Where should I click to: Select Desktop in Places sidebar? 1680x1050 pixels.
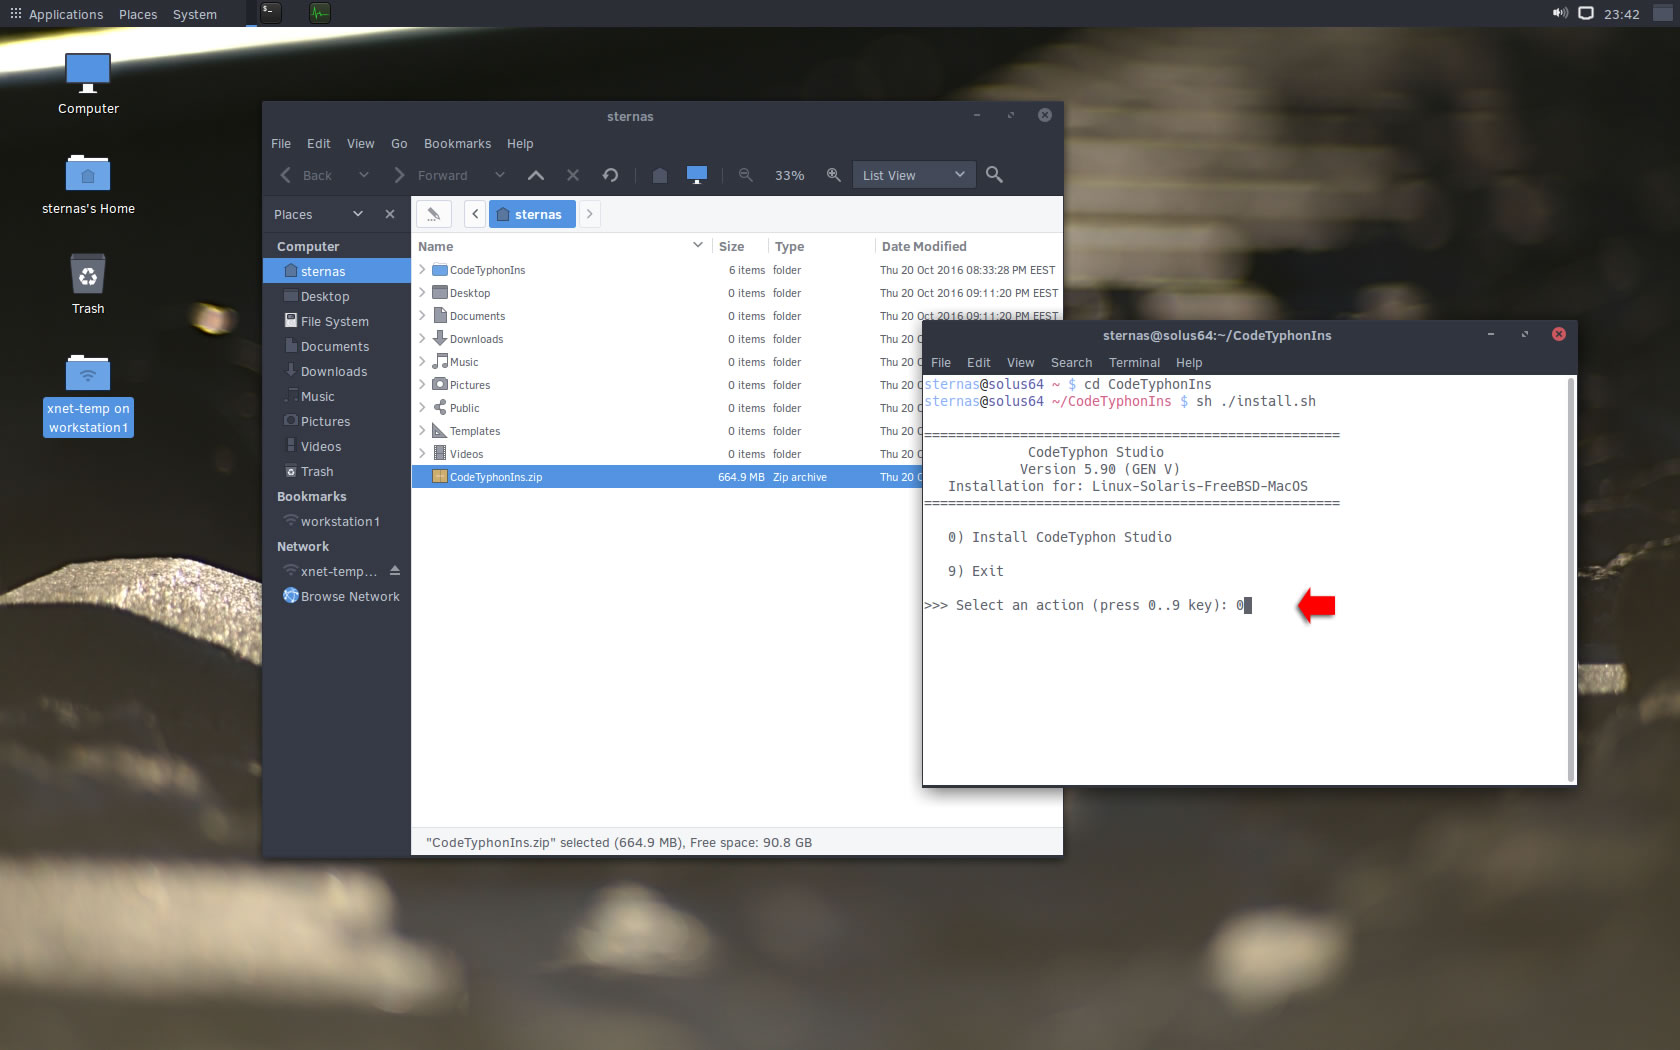[336, 296]
